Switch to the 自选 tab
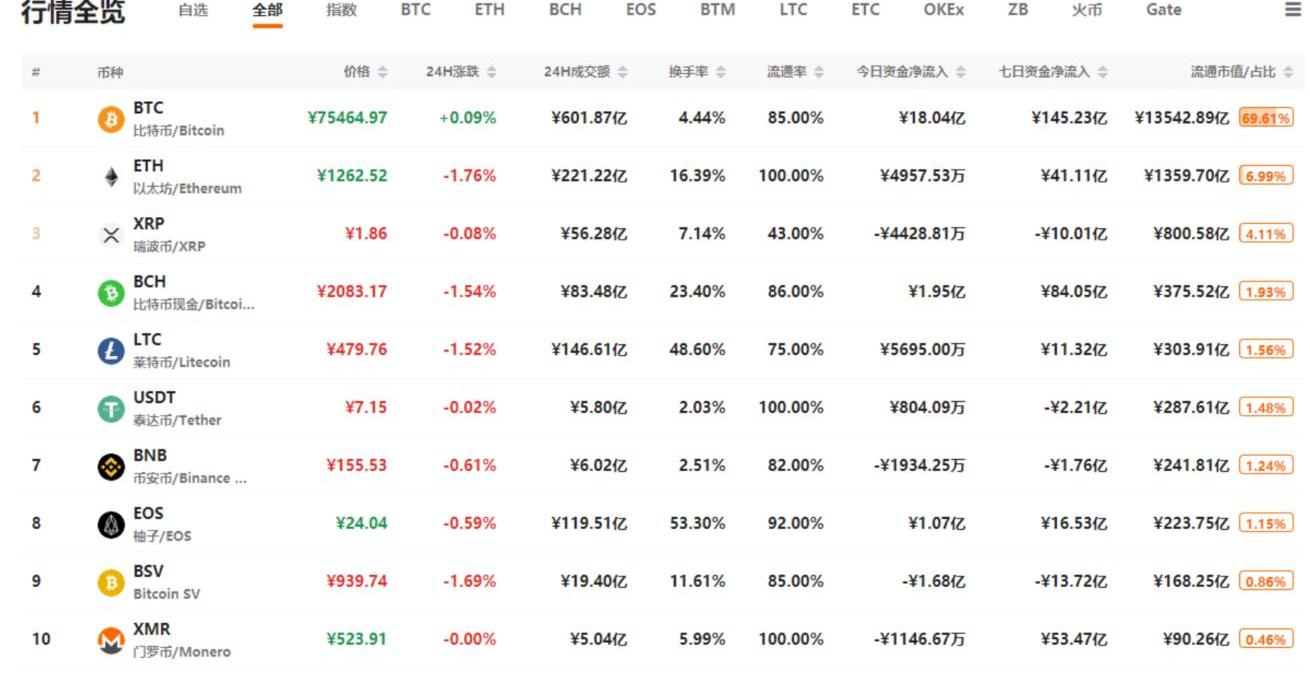Screen dimensions: 1310x682 point(193,10)
